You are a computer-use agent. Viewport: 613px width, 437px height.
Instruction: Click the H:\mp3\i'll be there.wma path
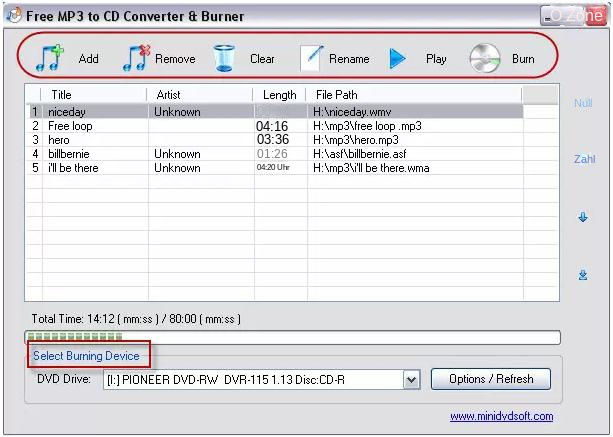[371, 168]
